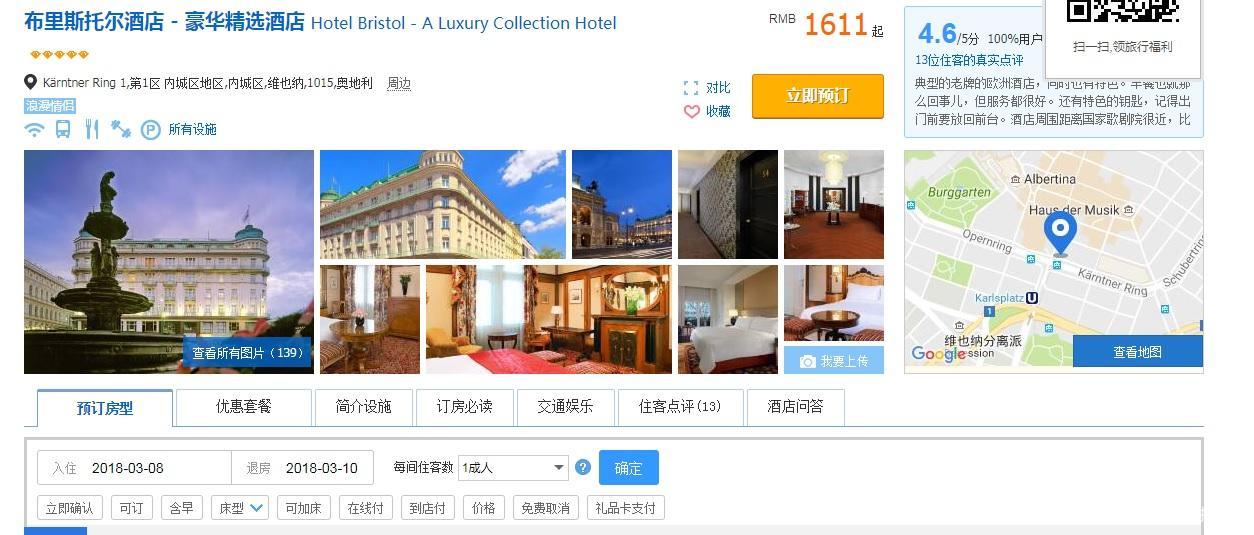Click the 收藏 heart favorite icon
1254x535 pixels.
[691, 112]
